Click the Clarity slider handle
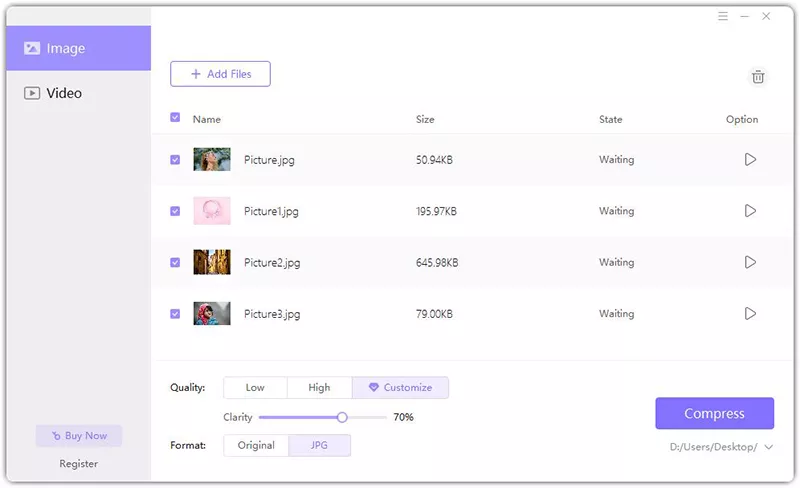 click(x=342, y=417)
